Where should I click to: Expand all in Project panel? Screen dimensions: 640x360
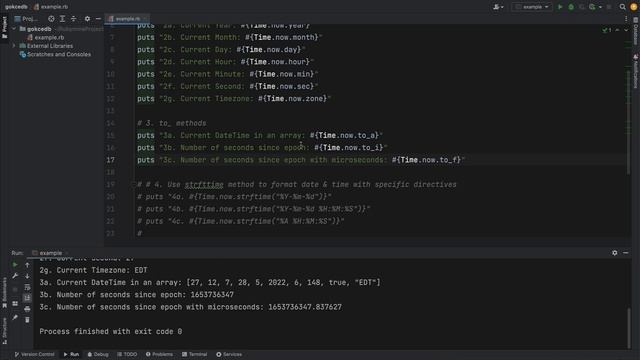[x=62, y=19]
